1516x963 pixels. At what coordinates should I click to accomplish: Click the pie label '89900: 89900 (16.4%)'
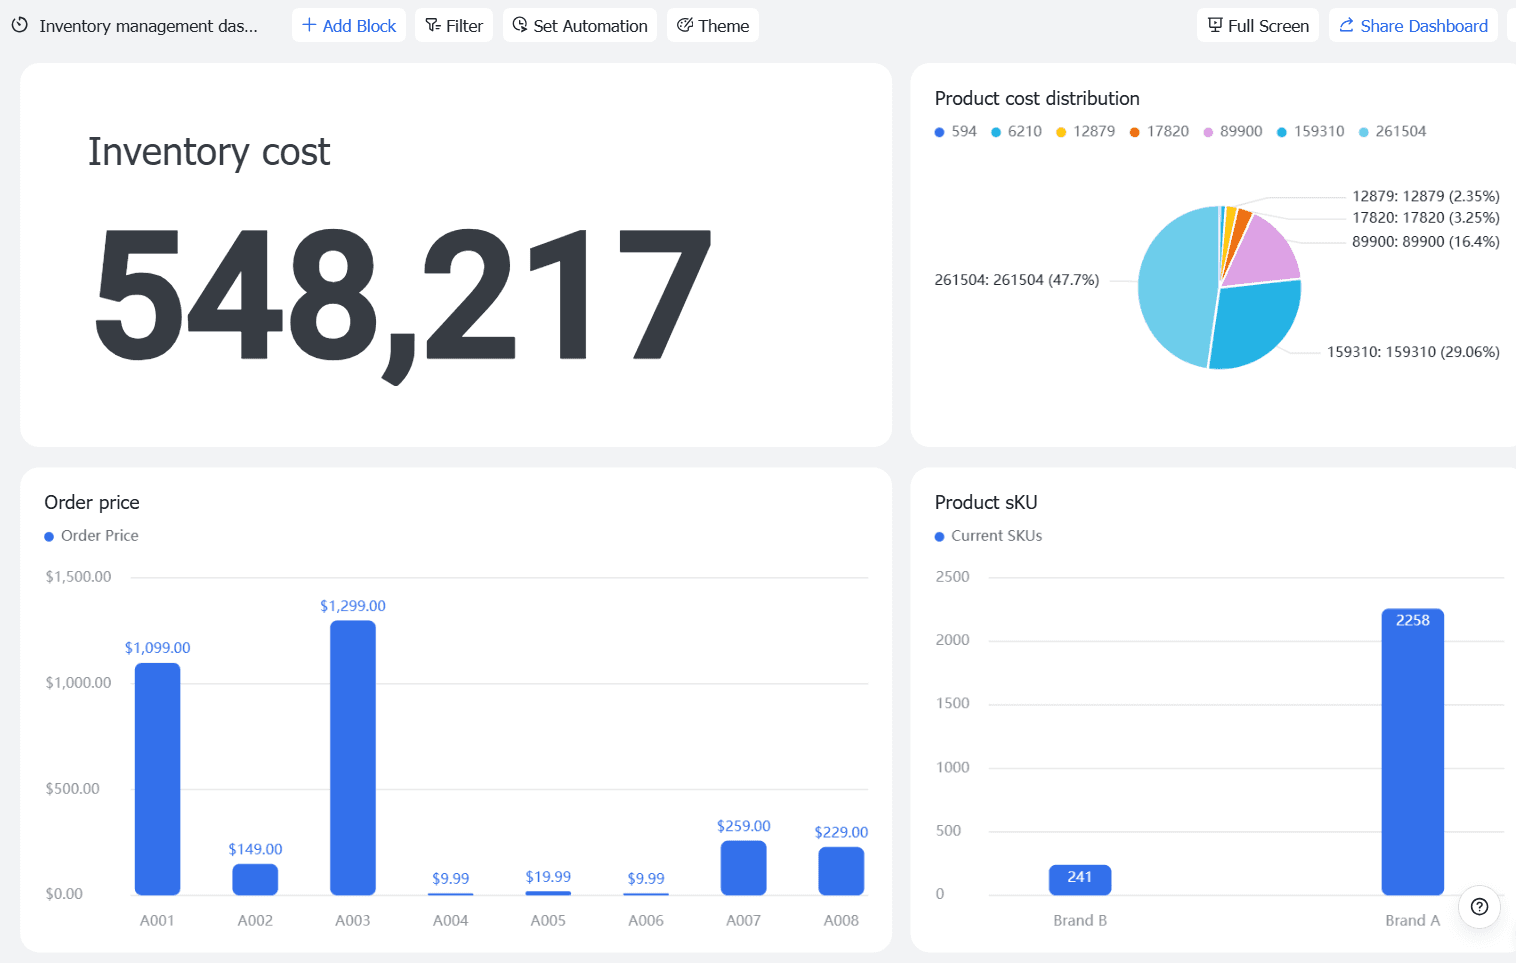(x=1426, y=241)
